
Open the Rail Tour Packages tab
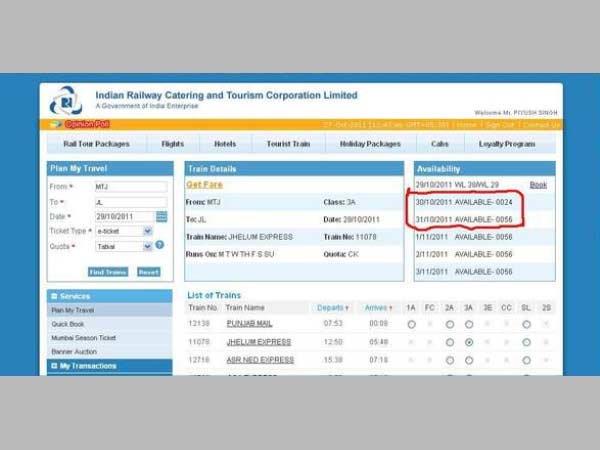(97, 144)
